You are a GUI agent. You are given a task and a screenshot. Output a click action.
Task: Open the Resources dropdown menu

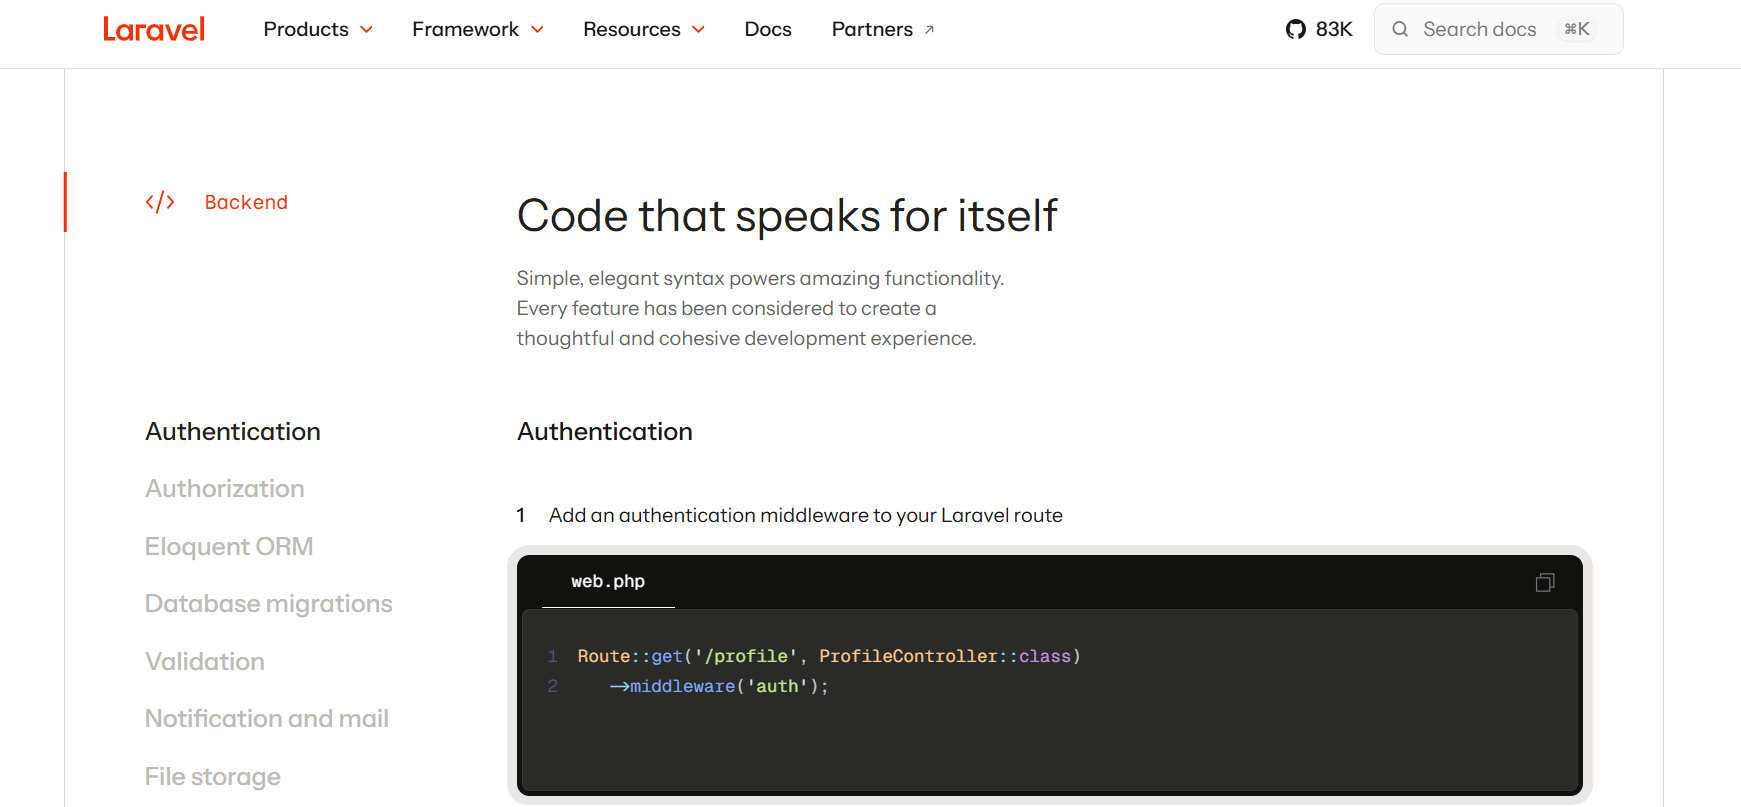[x=643, y=29]
